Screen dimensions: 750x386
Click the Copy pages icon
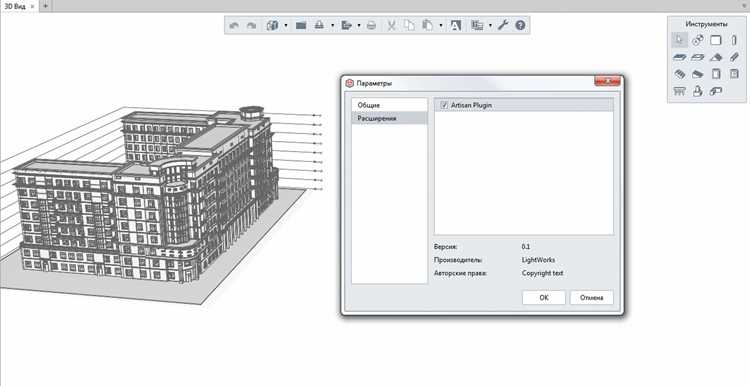click(x=409, y=25)
